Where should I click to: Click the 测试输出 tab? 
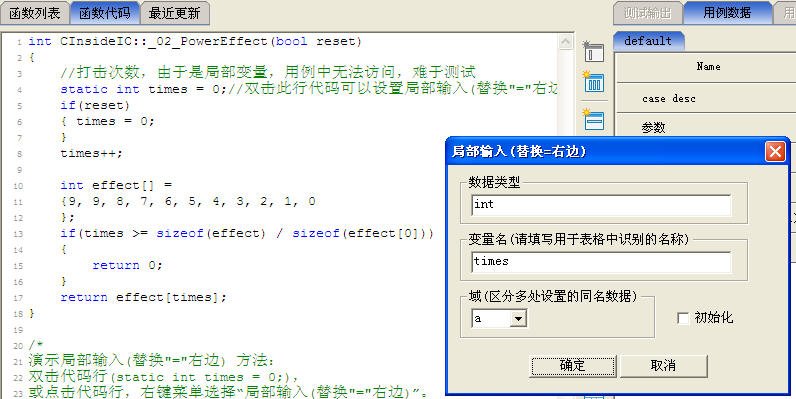pos(647,13)
